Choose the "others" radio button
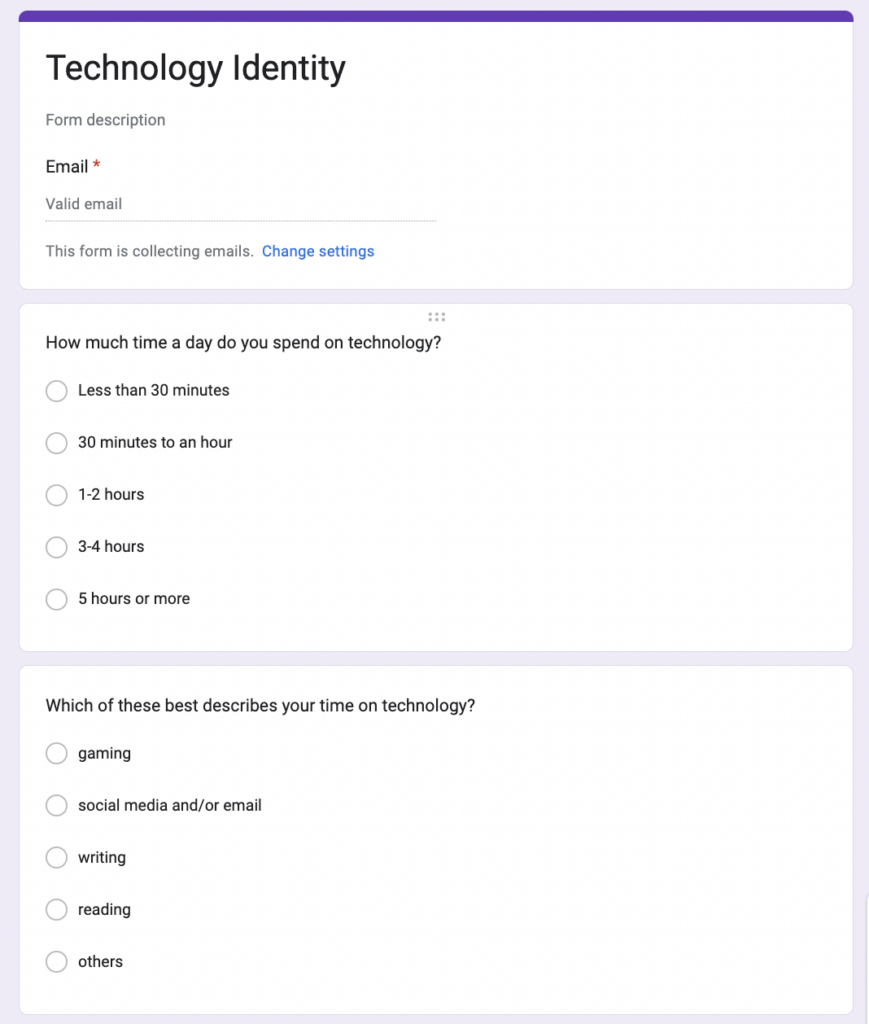This screenshot has height=1024, width=869. pos(57,962)
